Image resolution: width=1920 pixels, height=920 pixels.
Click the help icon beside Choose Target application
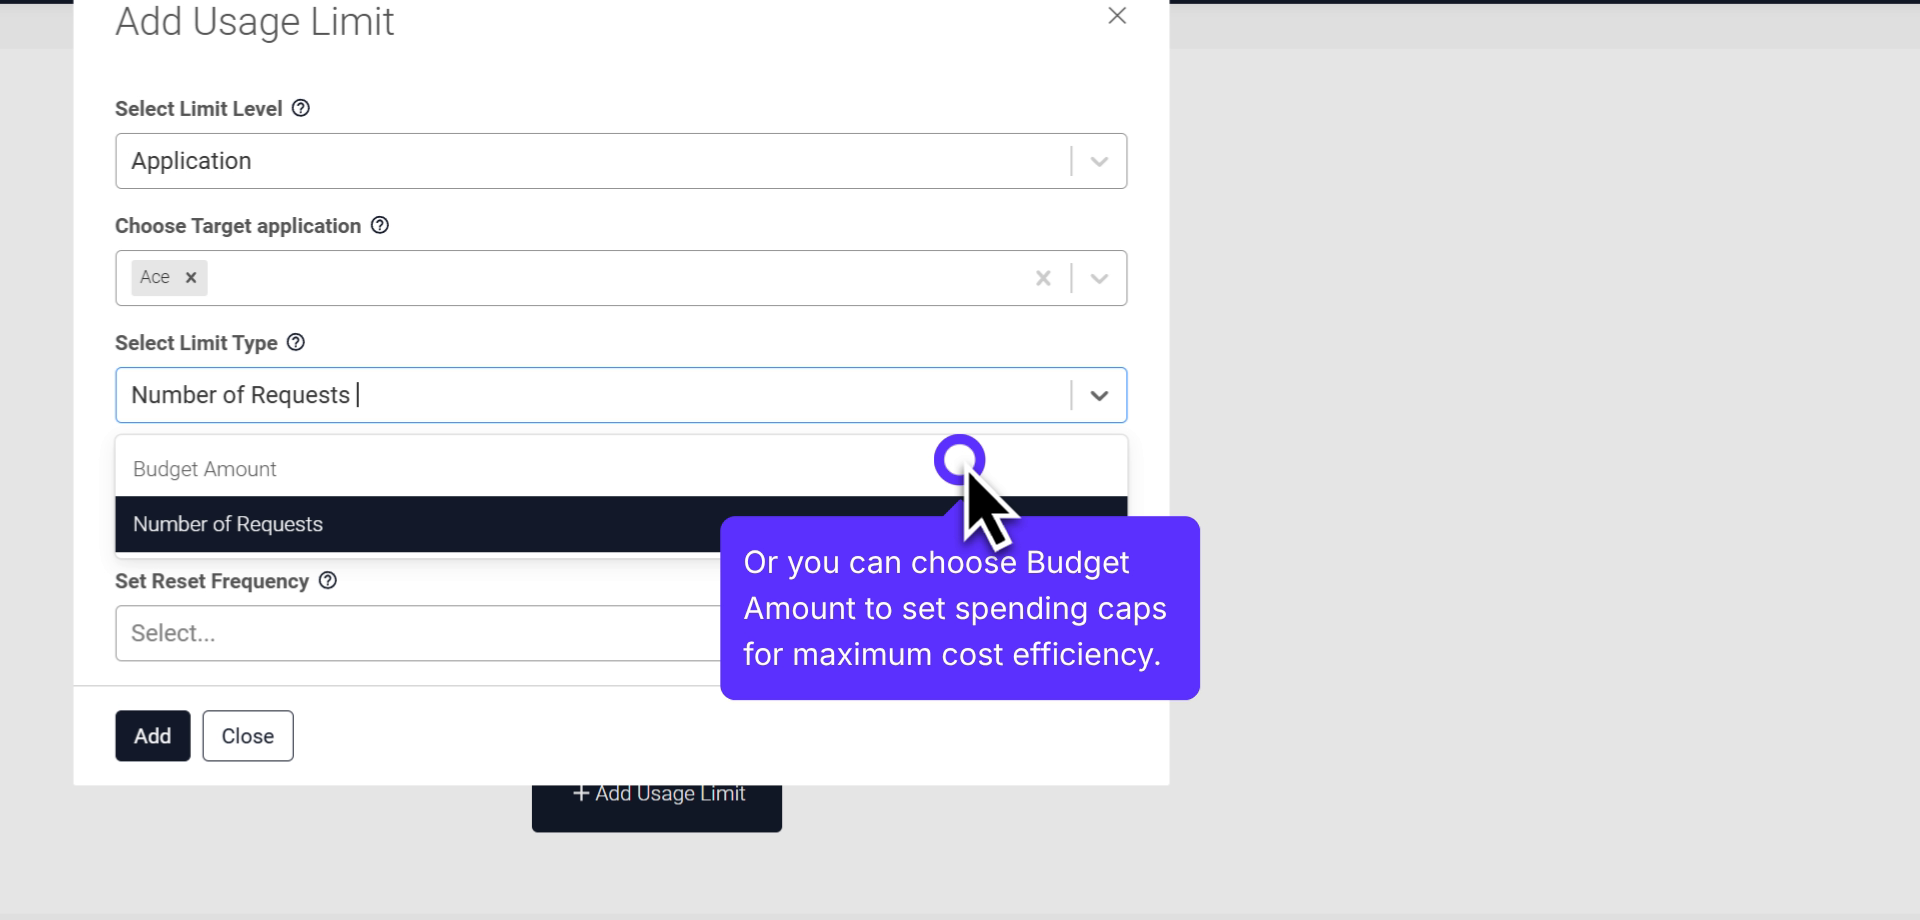[380, 226]
